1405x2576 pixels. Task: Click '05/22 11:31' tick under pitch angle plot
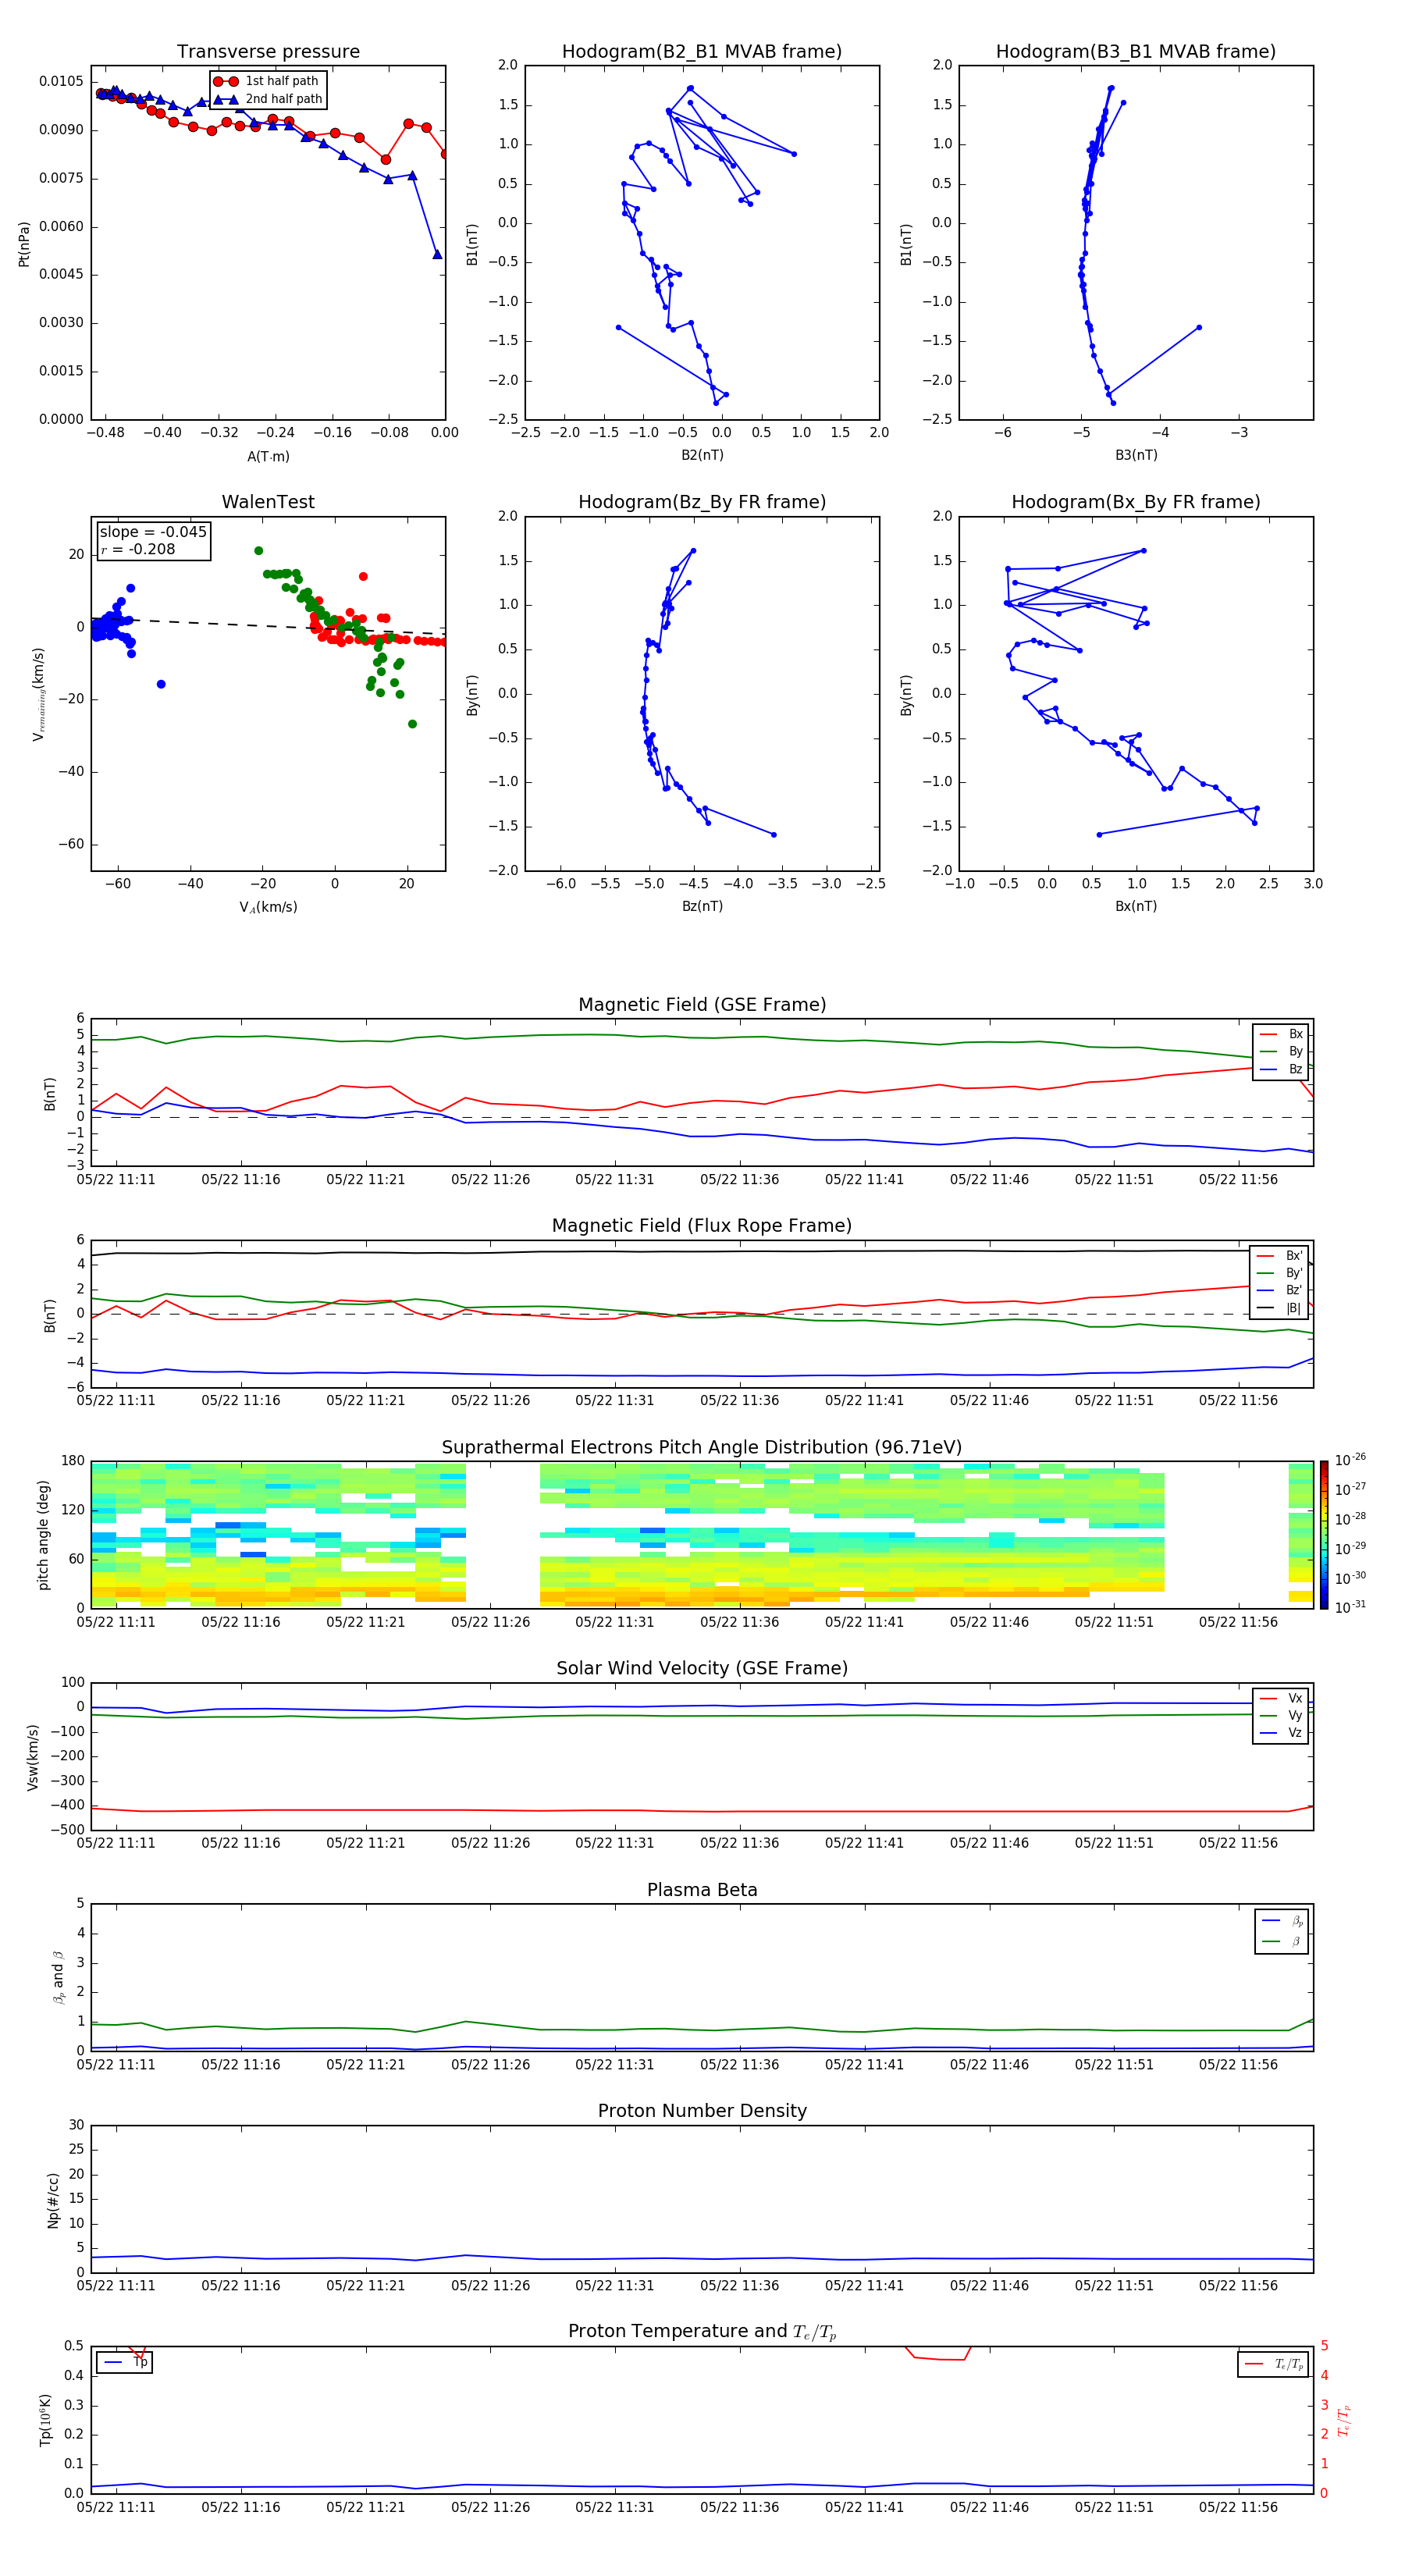click(614, 1622)
